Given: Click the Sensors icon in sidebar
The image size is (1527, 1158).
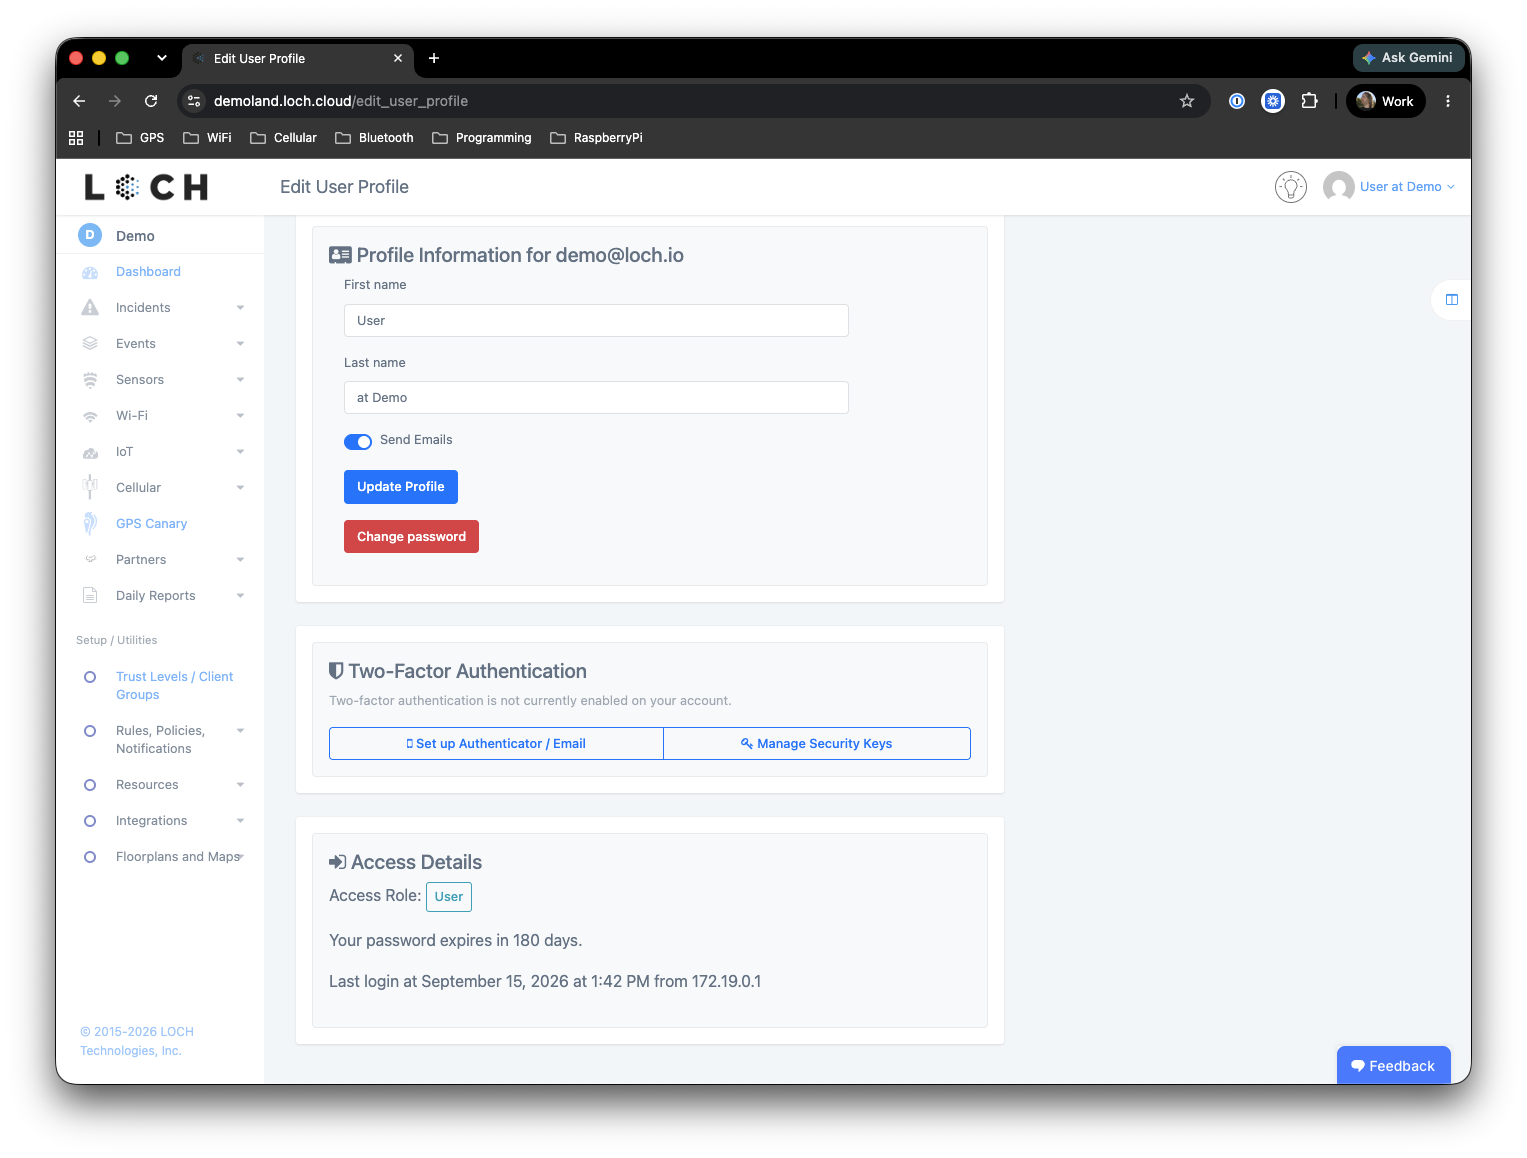Looking at the screenshot, I should tap(90, 380).
